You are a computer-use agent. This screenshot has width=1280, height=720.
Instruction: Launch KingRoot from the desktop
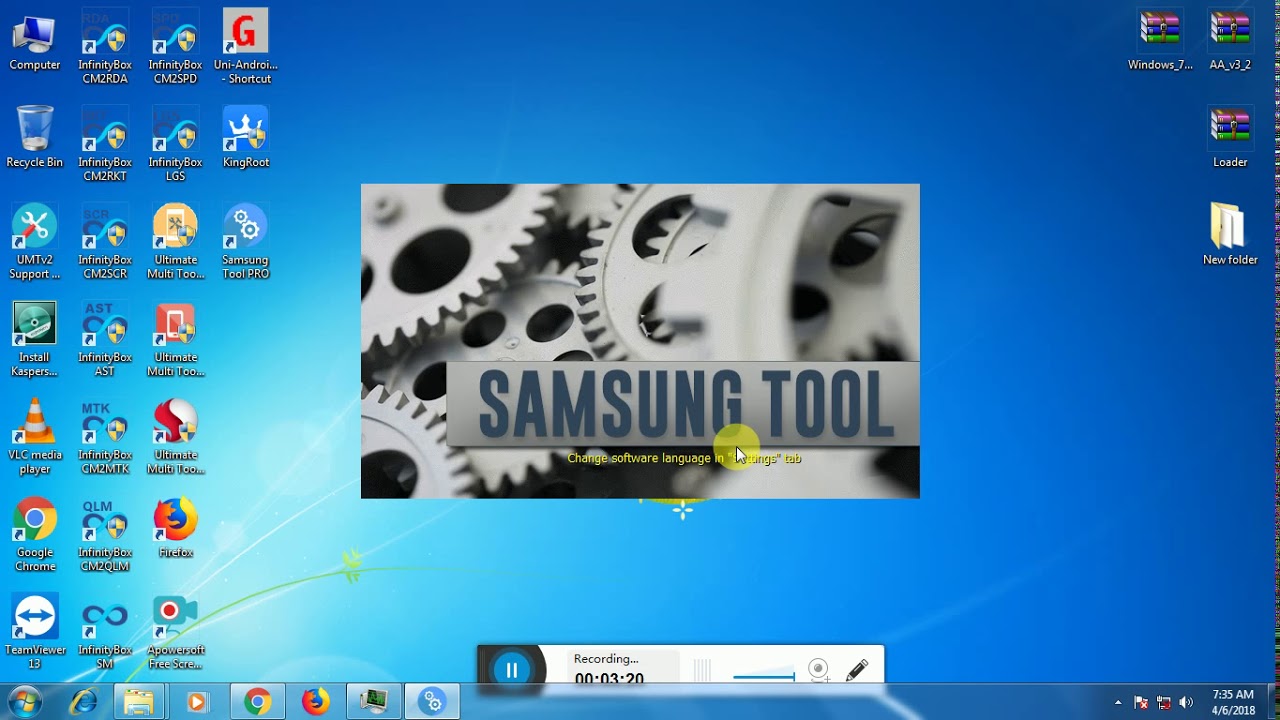coord(245,138)
